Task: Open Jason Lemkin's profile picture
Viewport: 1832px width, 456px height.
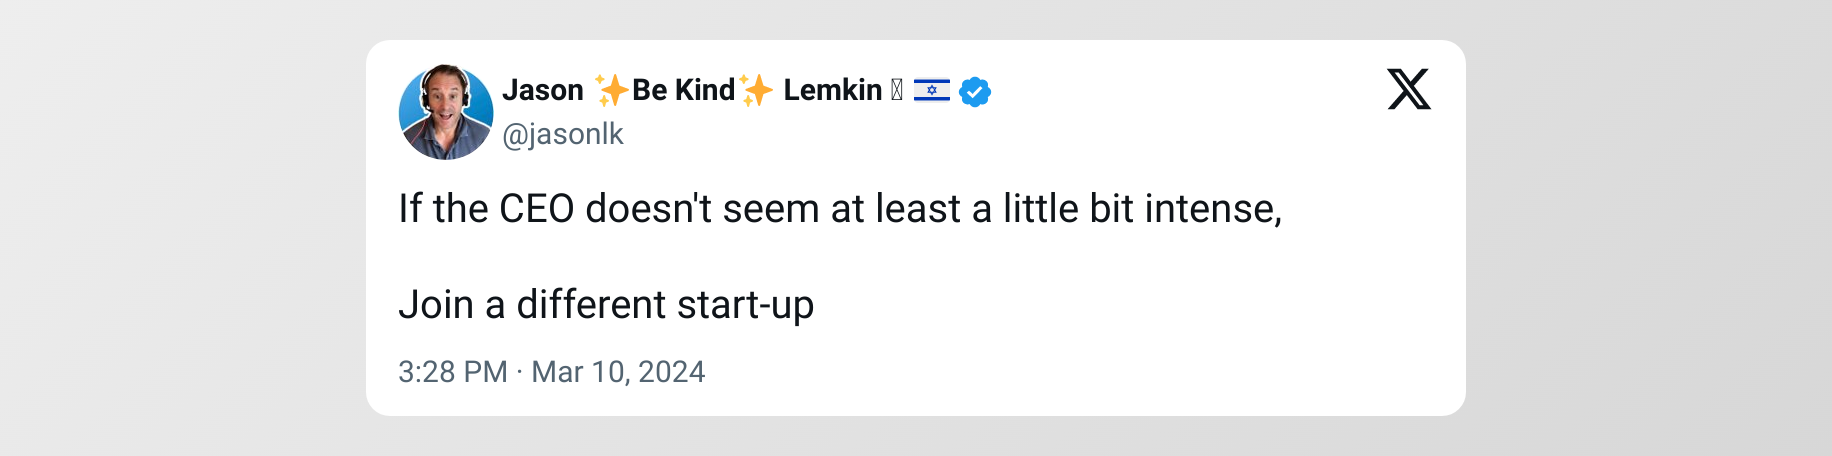Action: (446, 112)
